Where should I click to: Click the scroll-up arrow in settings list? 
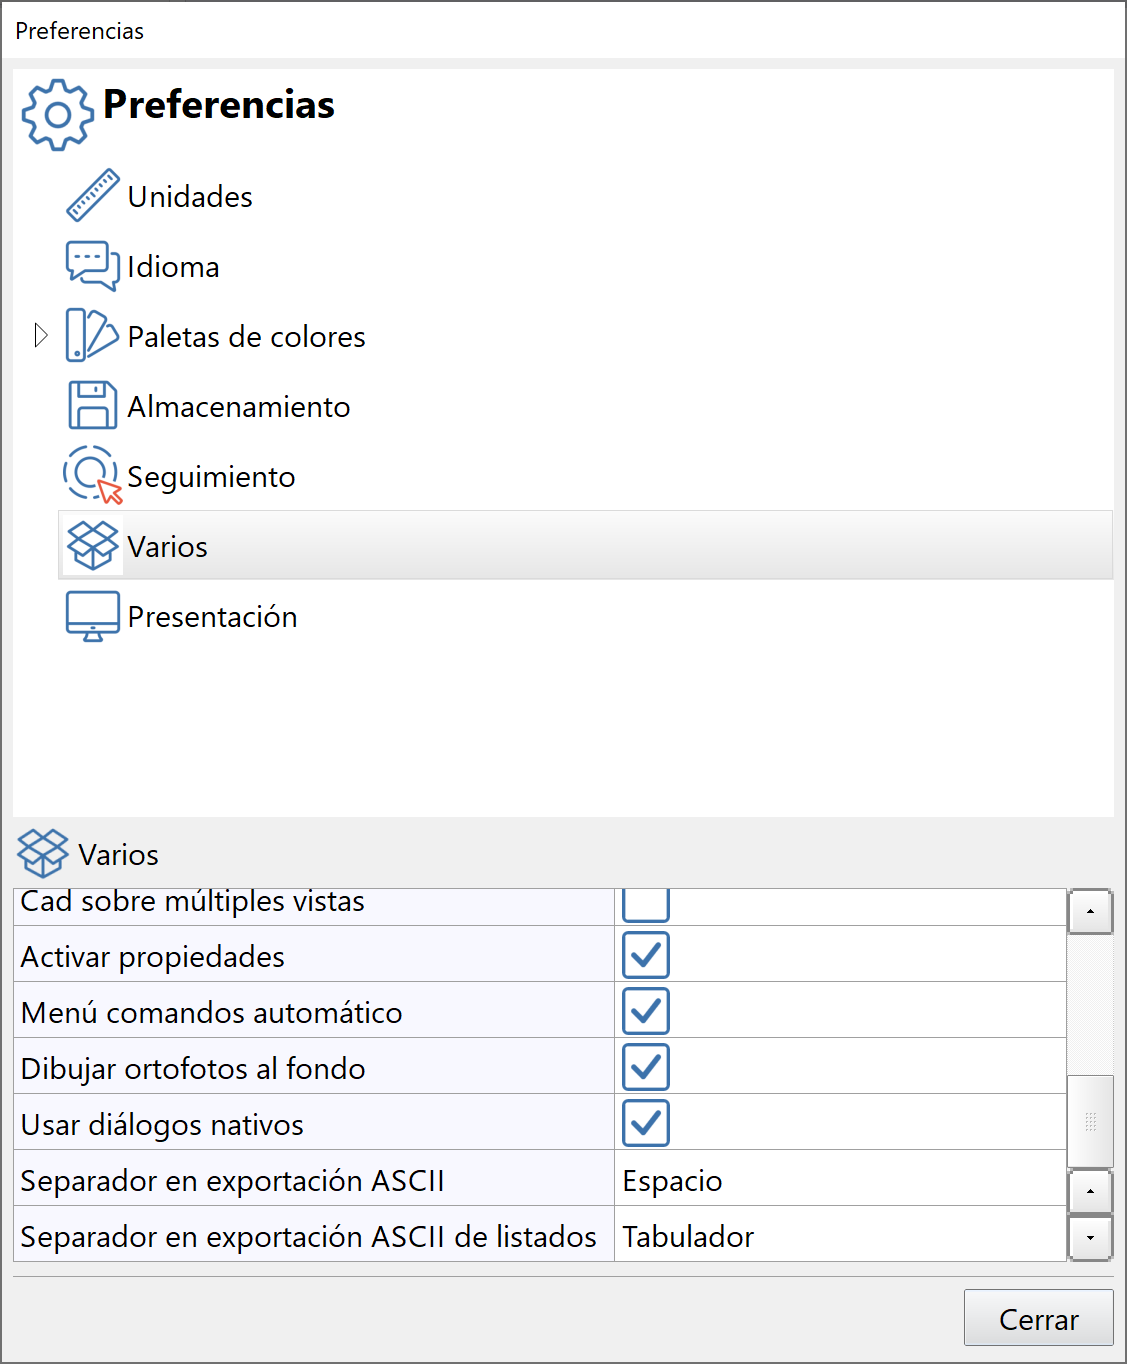pos(1091,911)
